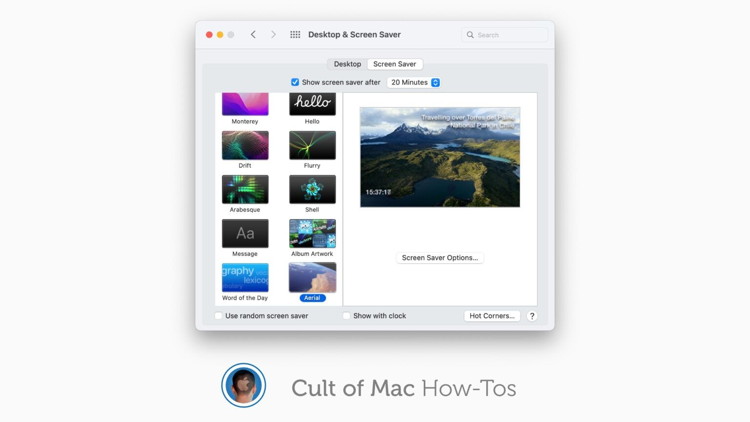Open Hot Corners settings
Screen dimensions: 750x422
(x=492, y=316)
